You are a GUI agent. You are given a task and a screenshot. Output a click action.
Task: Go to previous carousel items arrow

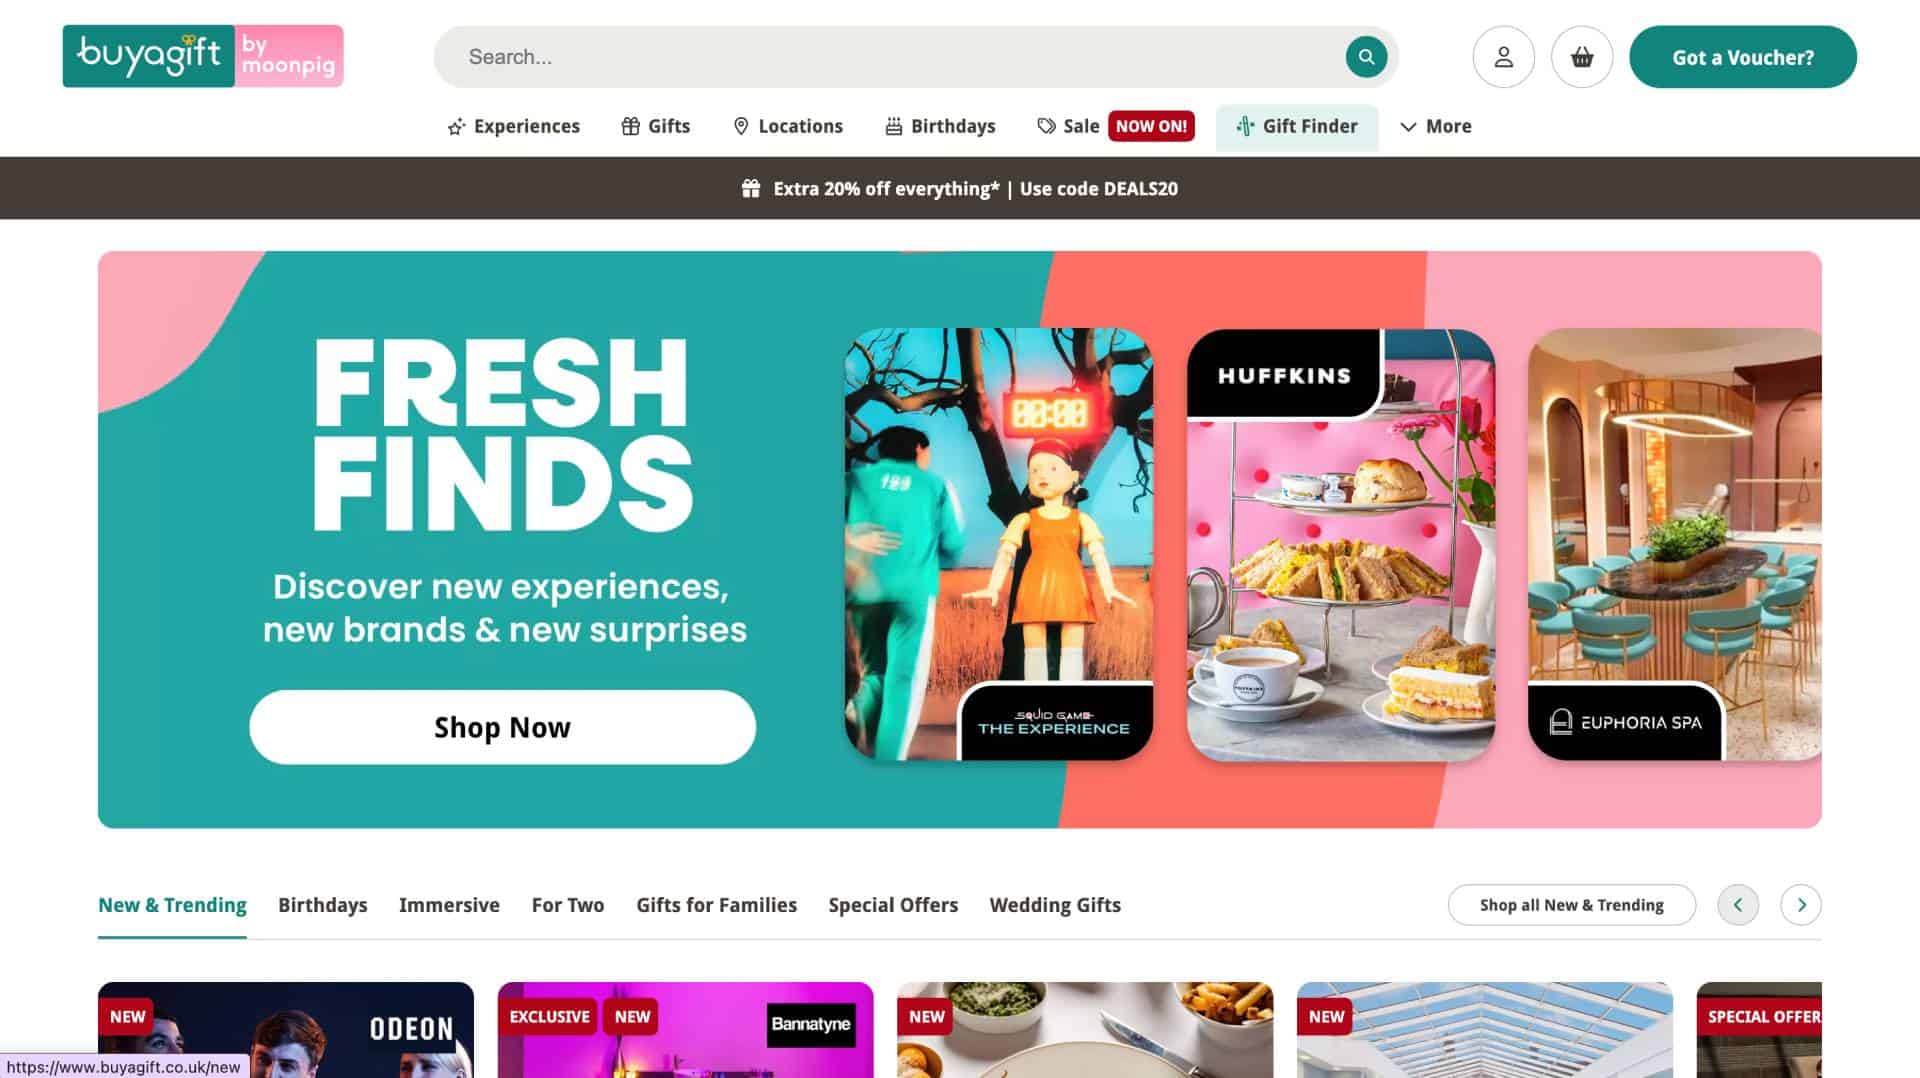pyautogui.click(x=1738, y=905)
